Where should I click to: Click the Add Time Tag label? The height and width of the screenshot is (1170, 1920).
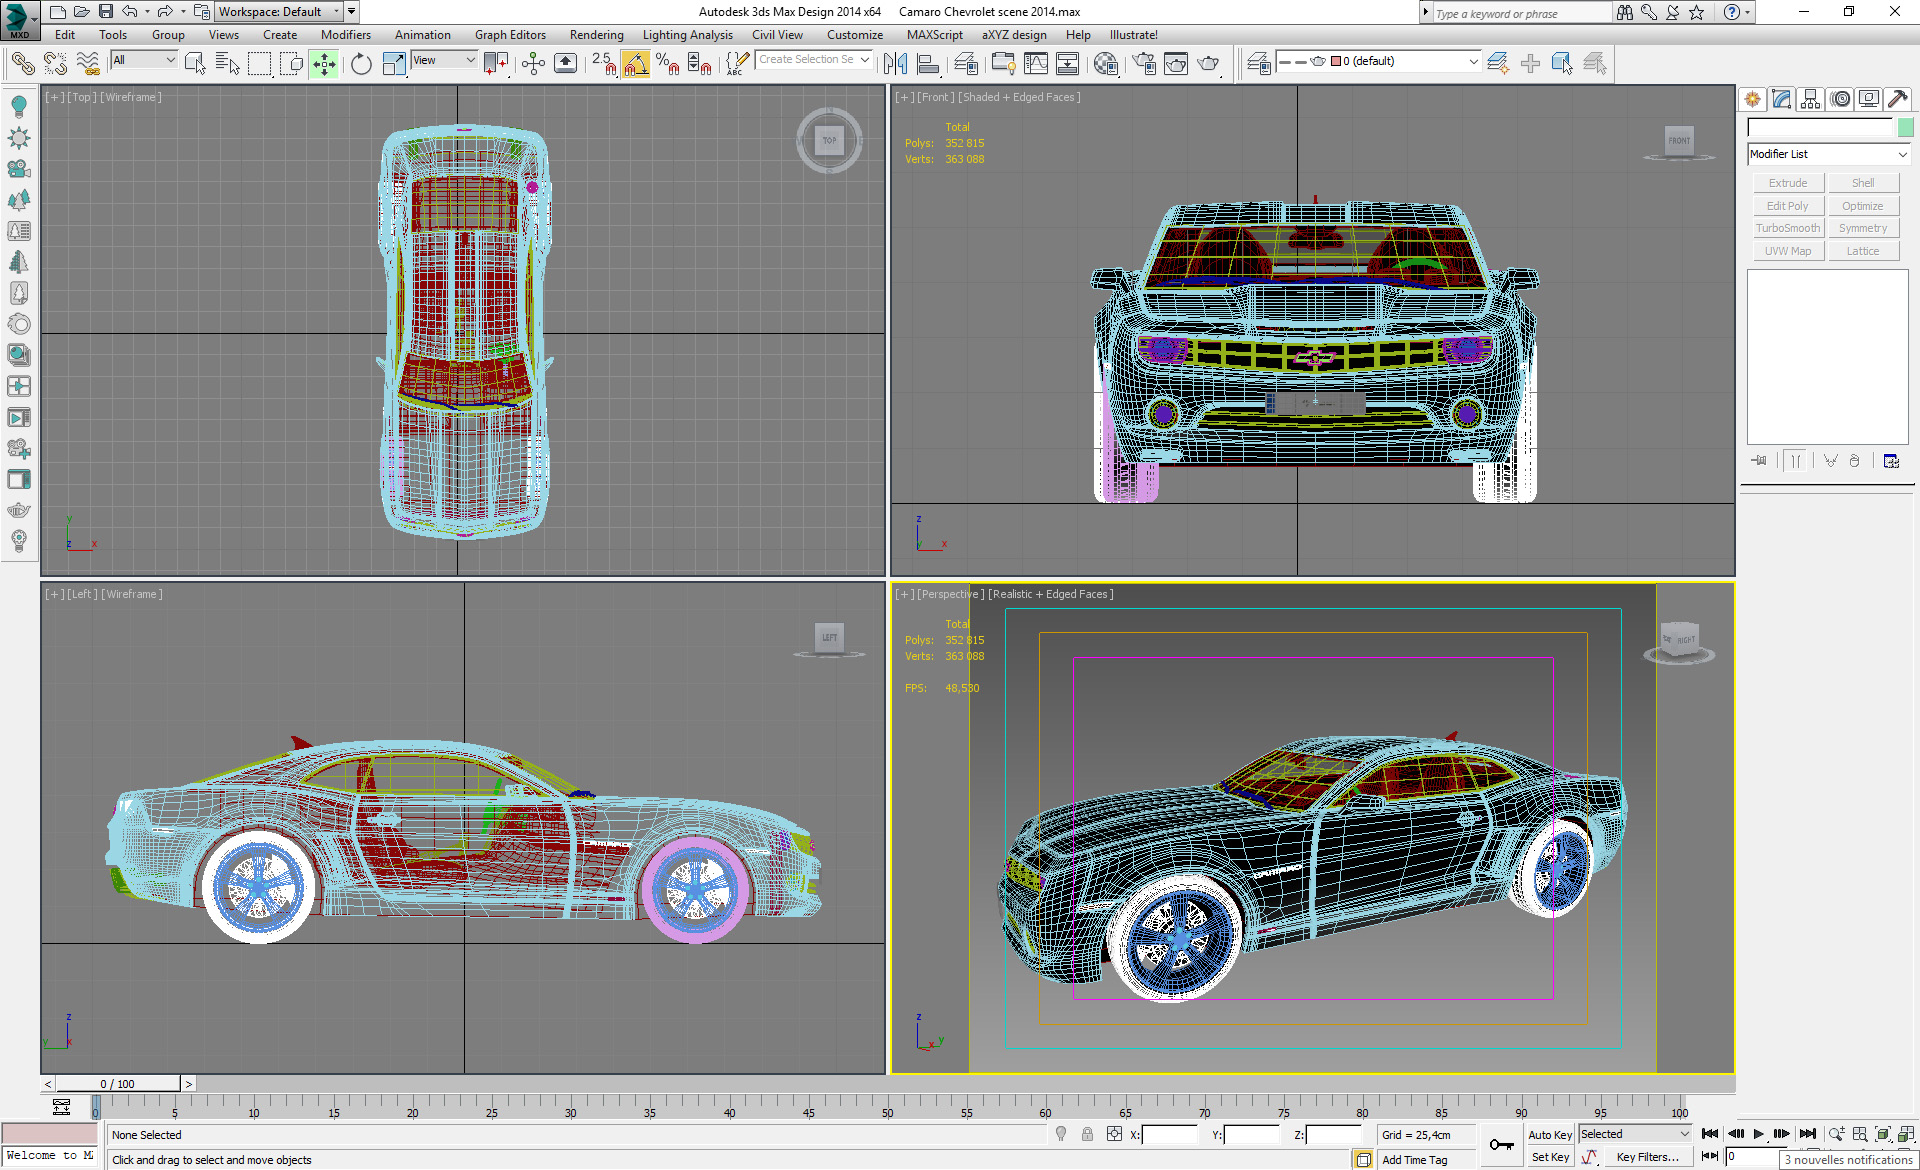point(1415,1160)
